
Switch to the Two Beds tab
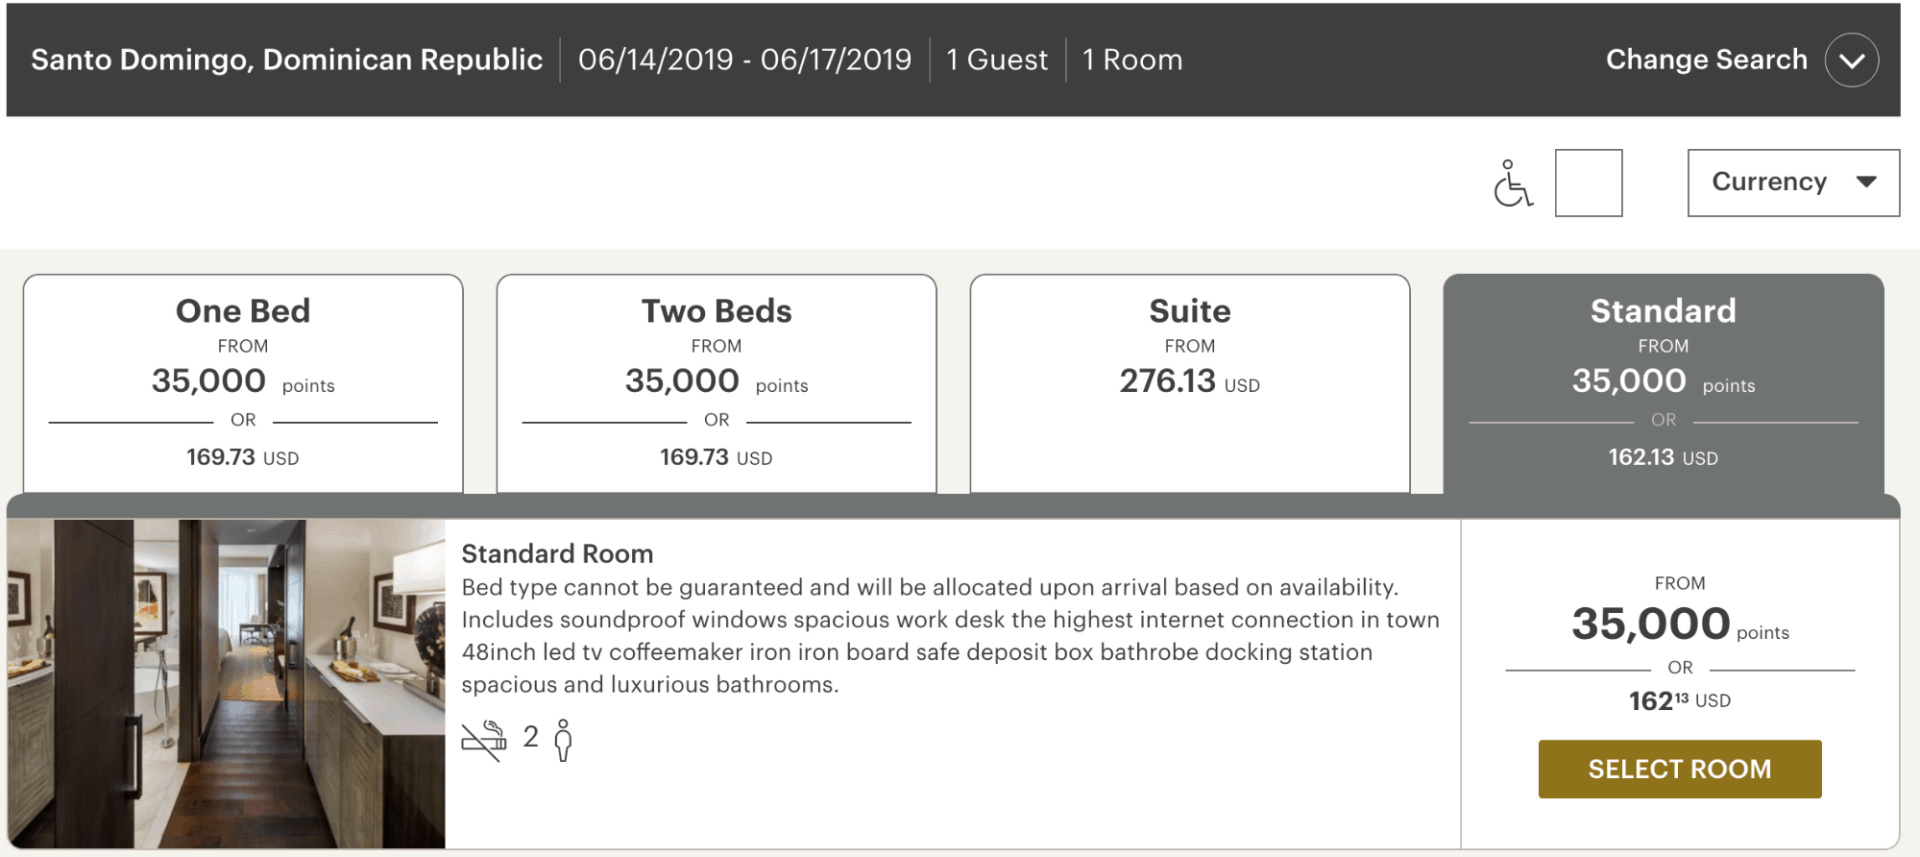coord(716,384)
